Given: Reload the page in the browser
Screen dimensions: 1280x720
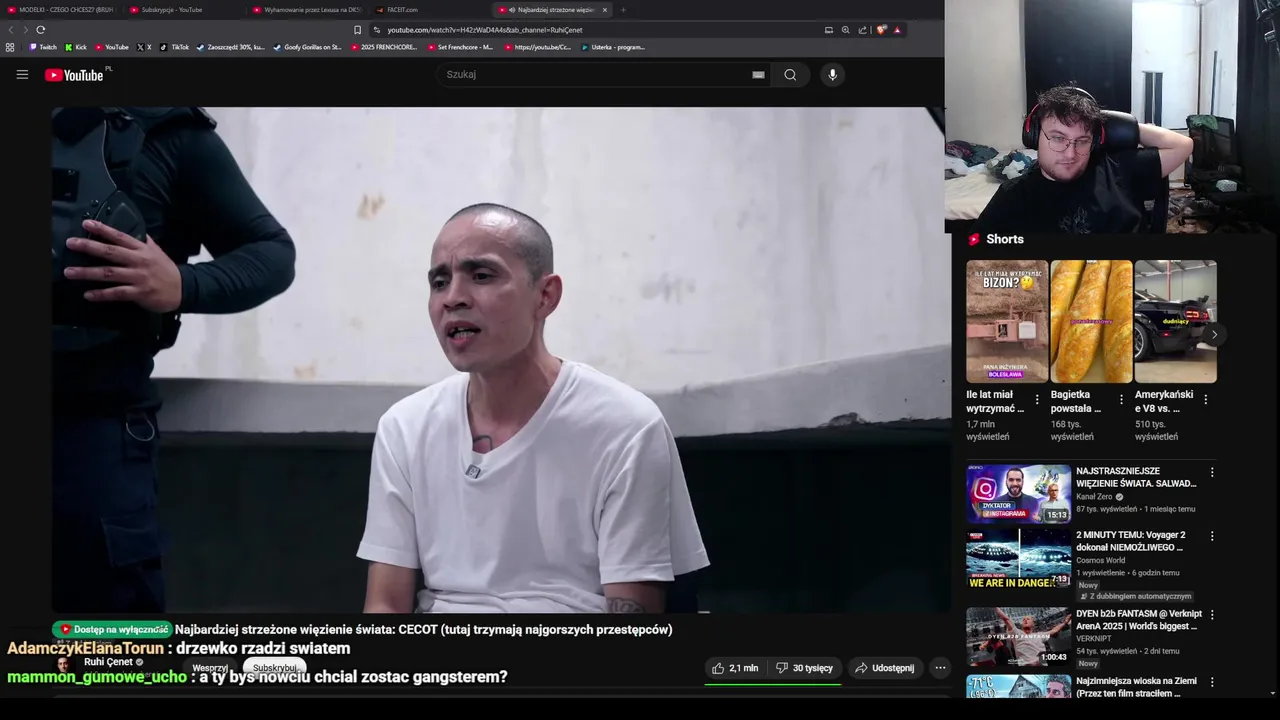Looking at the screenshot, I should 40,30.
